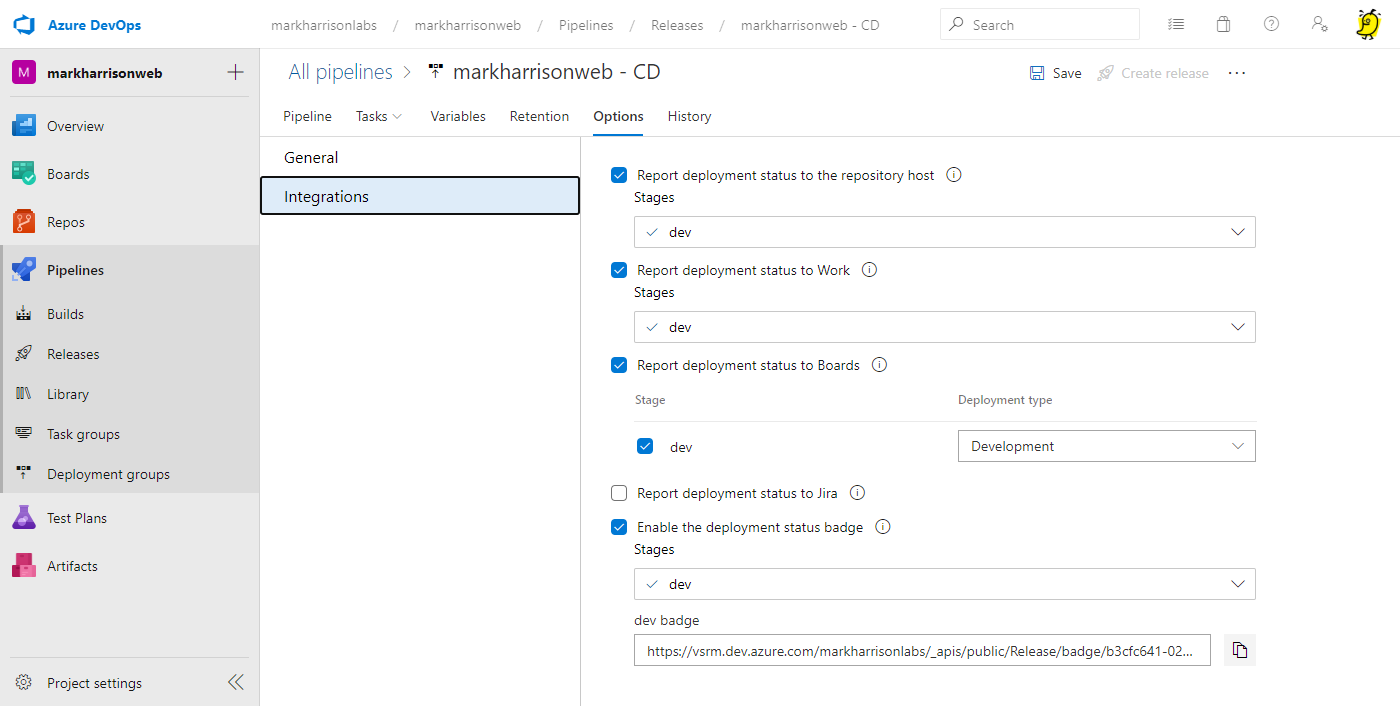This screenshot has height=706, width=1400.
Task: Open the Deployment type Development dropdown
Action: [1106, 446]
